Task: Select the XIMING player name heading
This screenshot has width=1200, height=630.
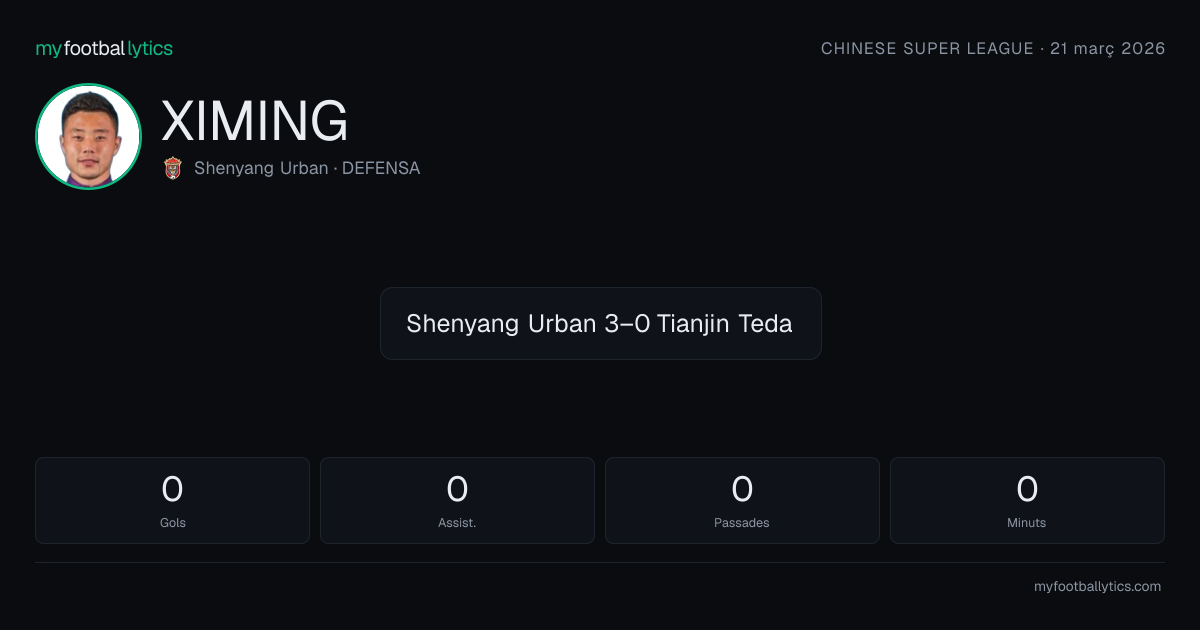Action: pyautogui.click(x=255, y=122)
